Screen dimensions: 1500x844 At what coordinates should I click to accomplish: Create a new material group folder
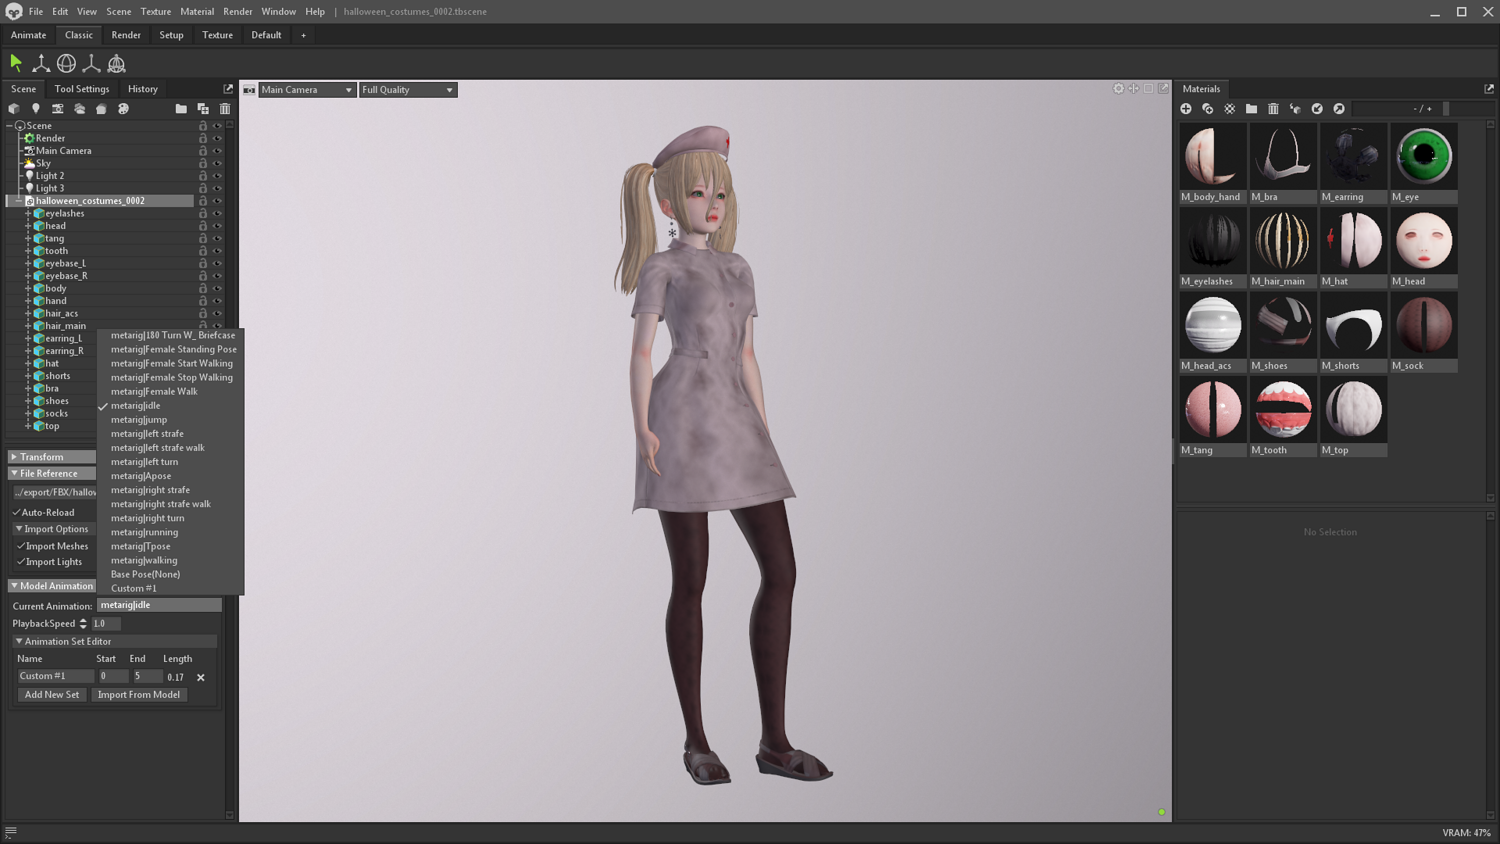click(x=1251, y=109)
